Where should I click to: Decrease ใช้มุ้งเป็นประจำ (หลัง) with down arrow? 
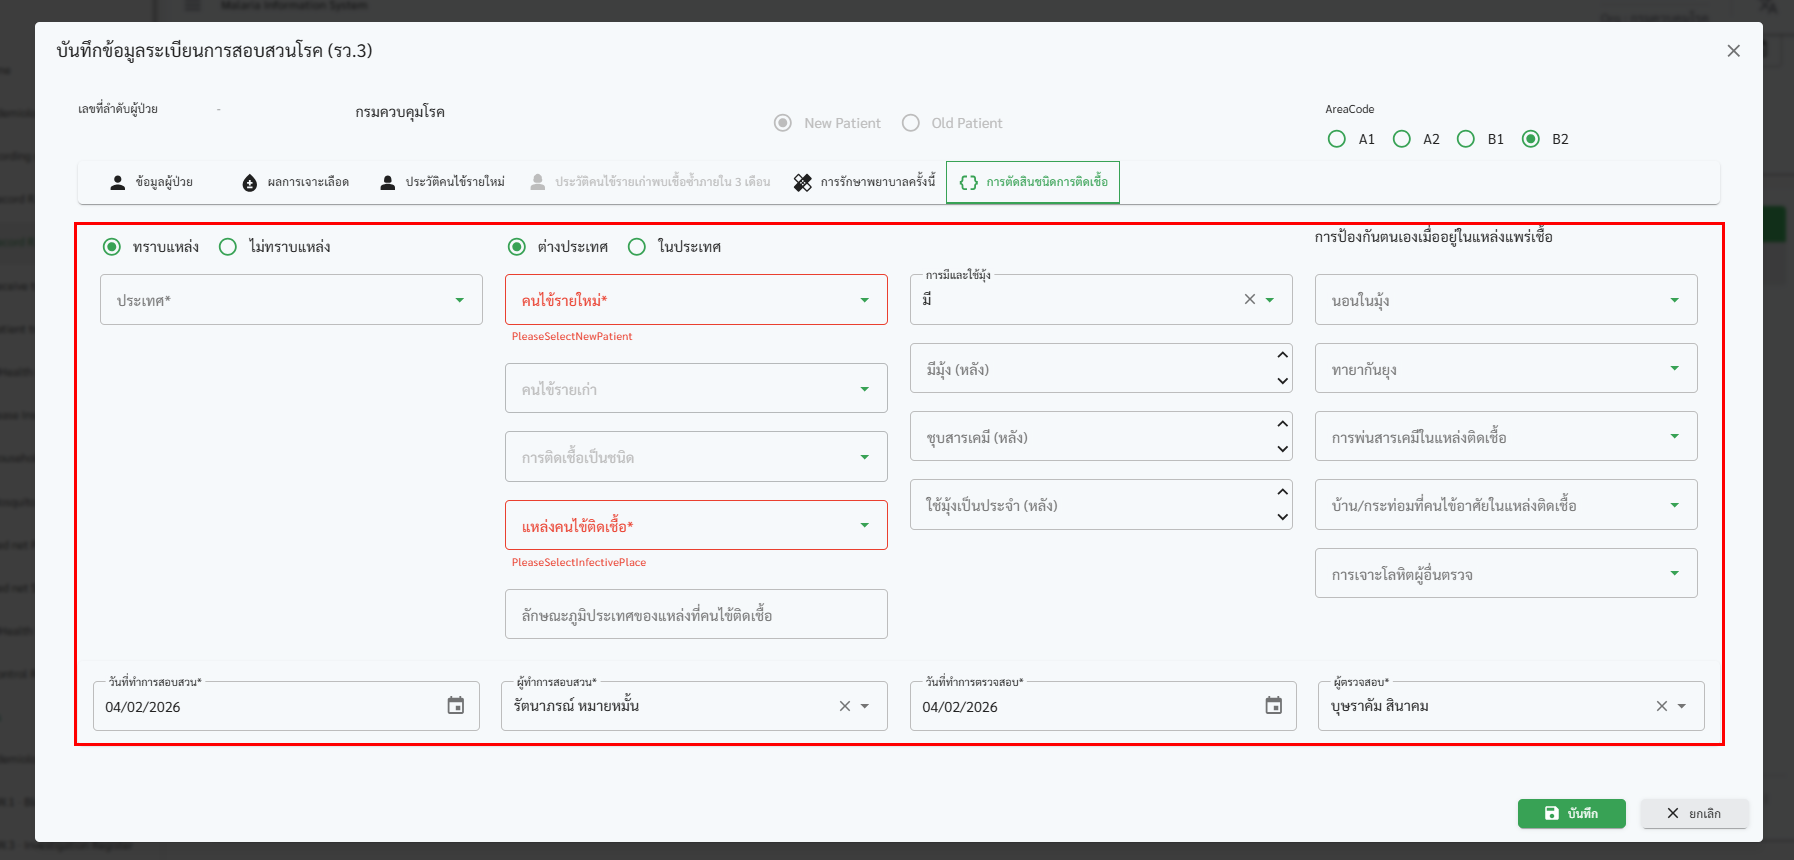coord(1282,517)
